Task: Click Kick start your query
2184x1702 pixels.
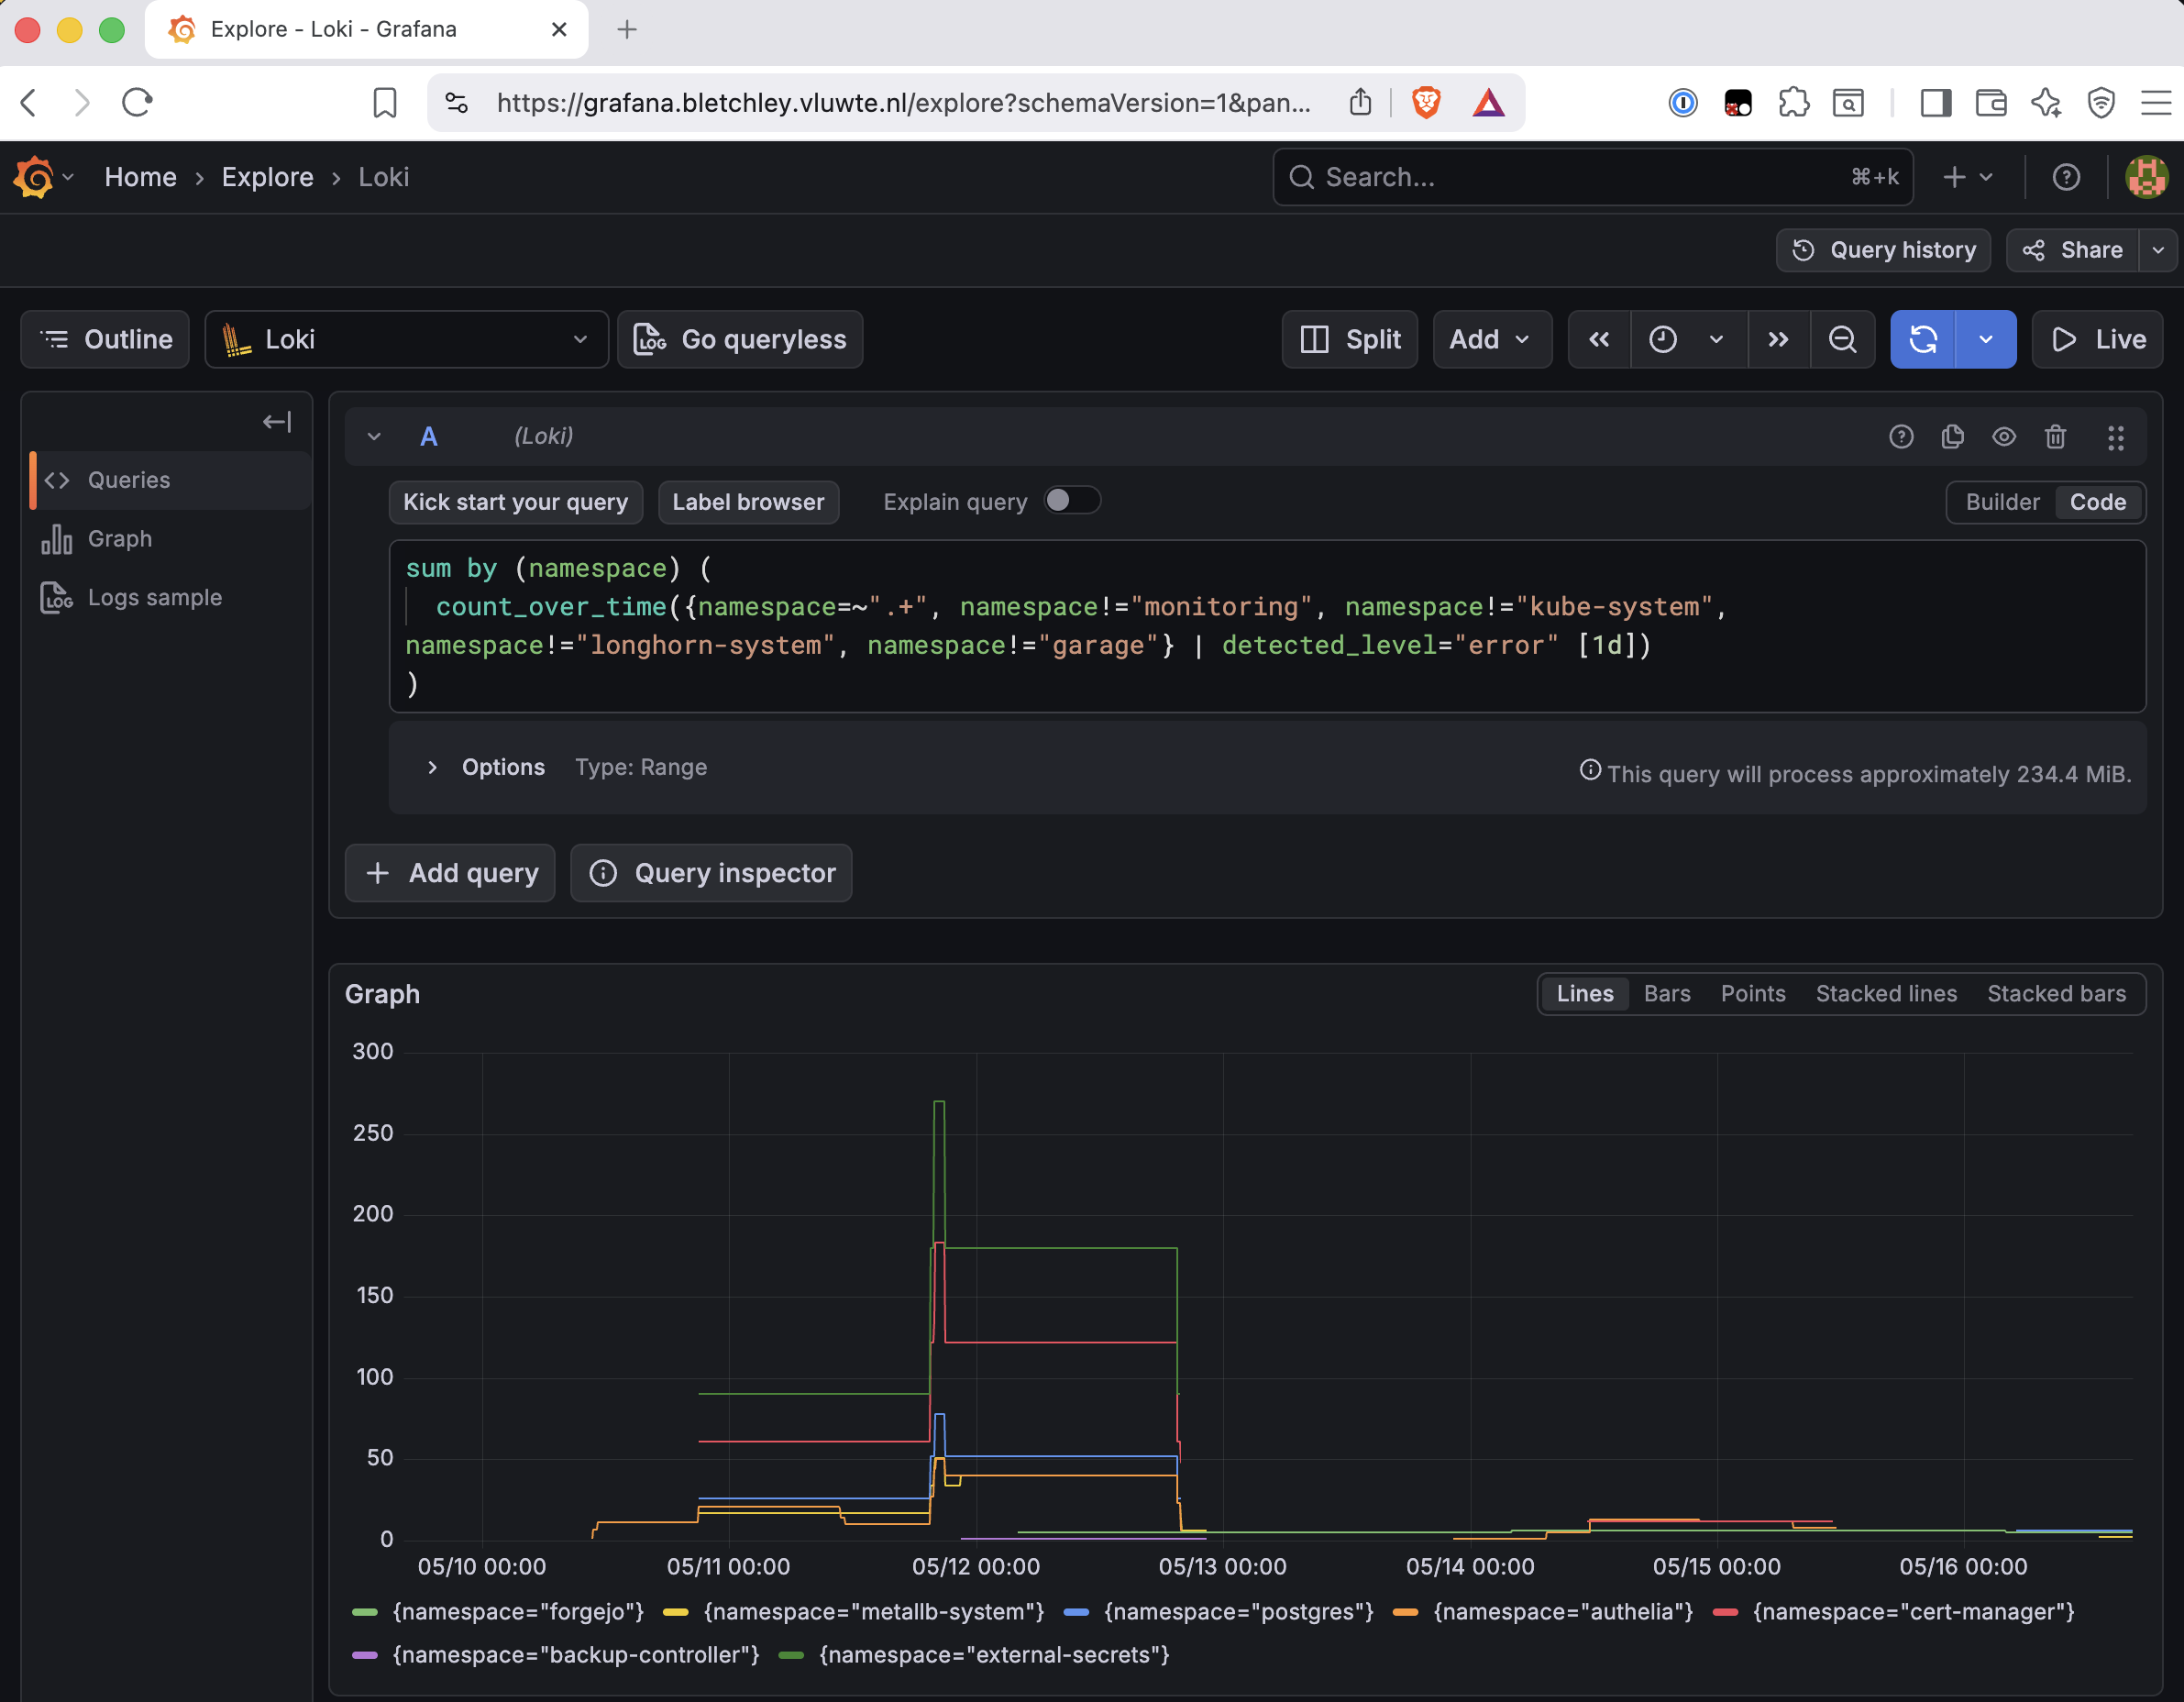Action: tap(515, 502)
